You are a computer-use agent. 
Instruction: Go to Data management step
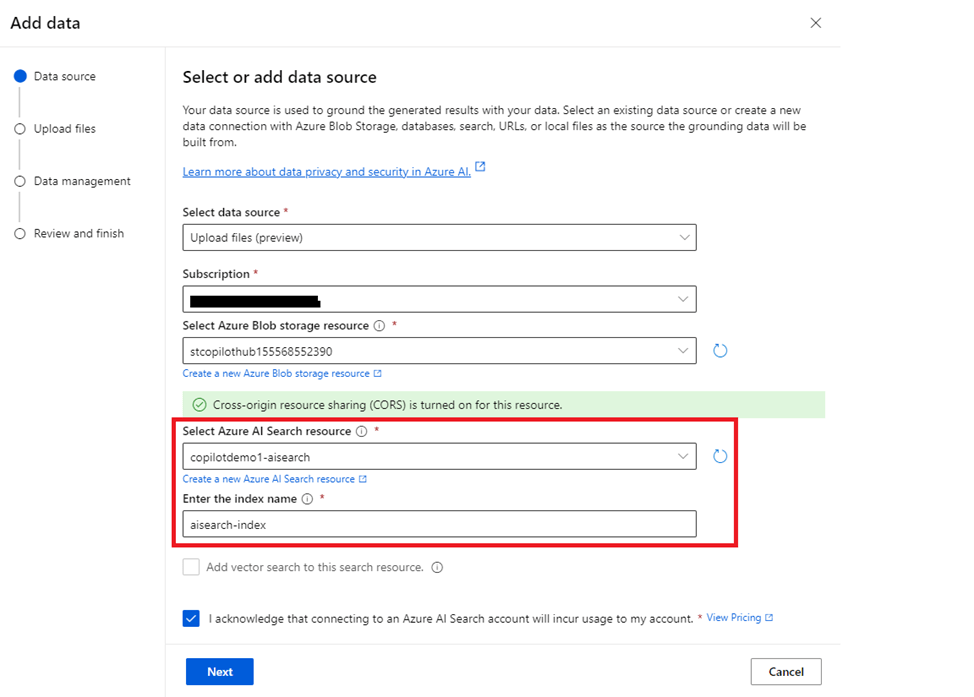(x=82, y=181)
